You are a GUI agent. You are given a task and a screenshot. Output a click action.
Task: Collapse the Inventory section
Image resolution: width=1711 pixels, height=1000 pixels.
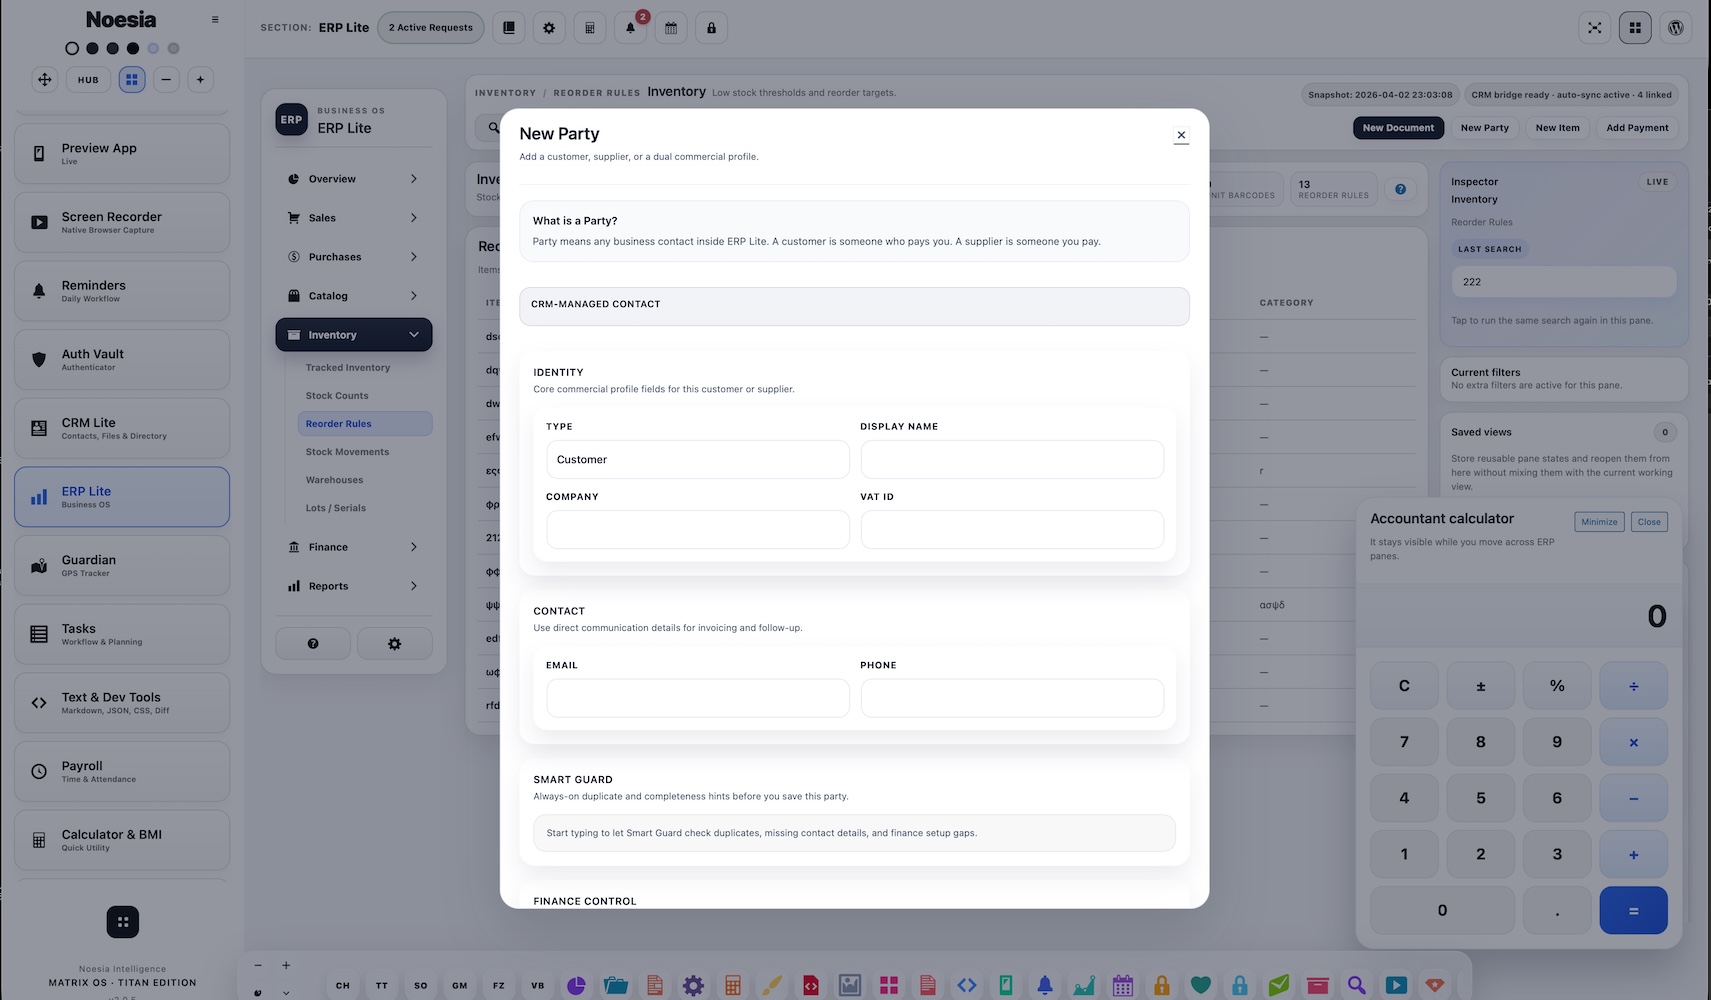[354, 335]
